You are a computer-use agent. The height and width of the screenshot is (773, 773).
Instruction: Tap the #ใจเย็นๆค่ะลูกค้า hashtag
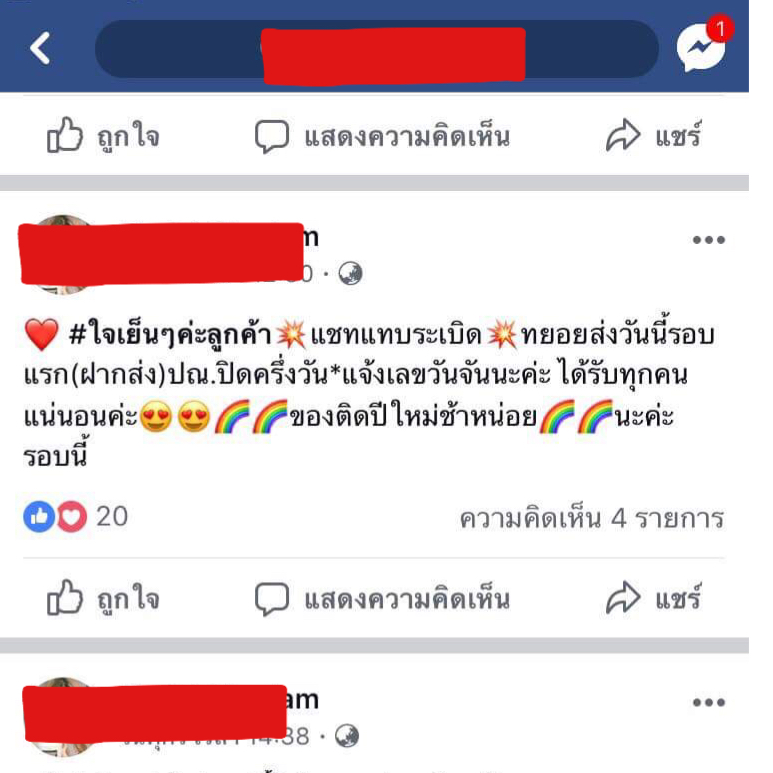(x=170, y=335)
